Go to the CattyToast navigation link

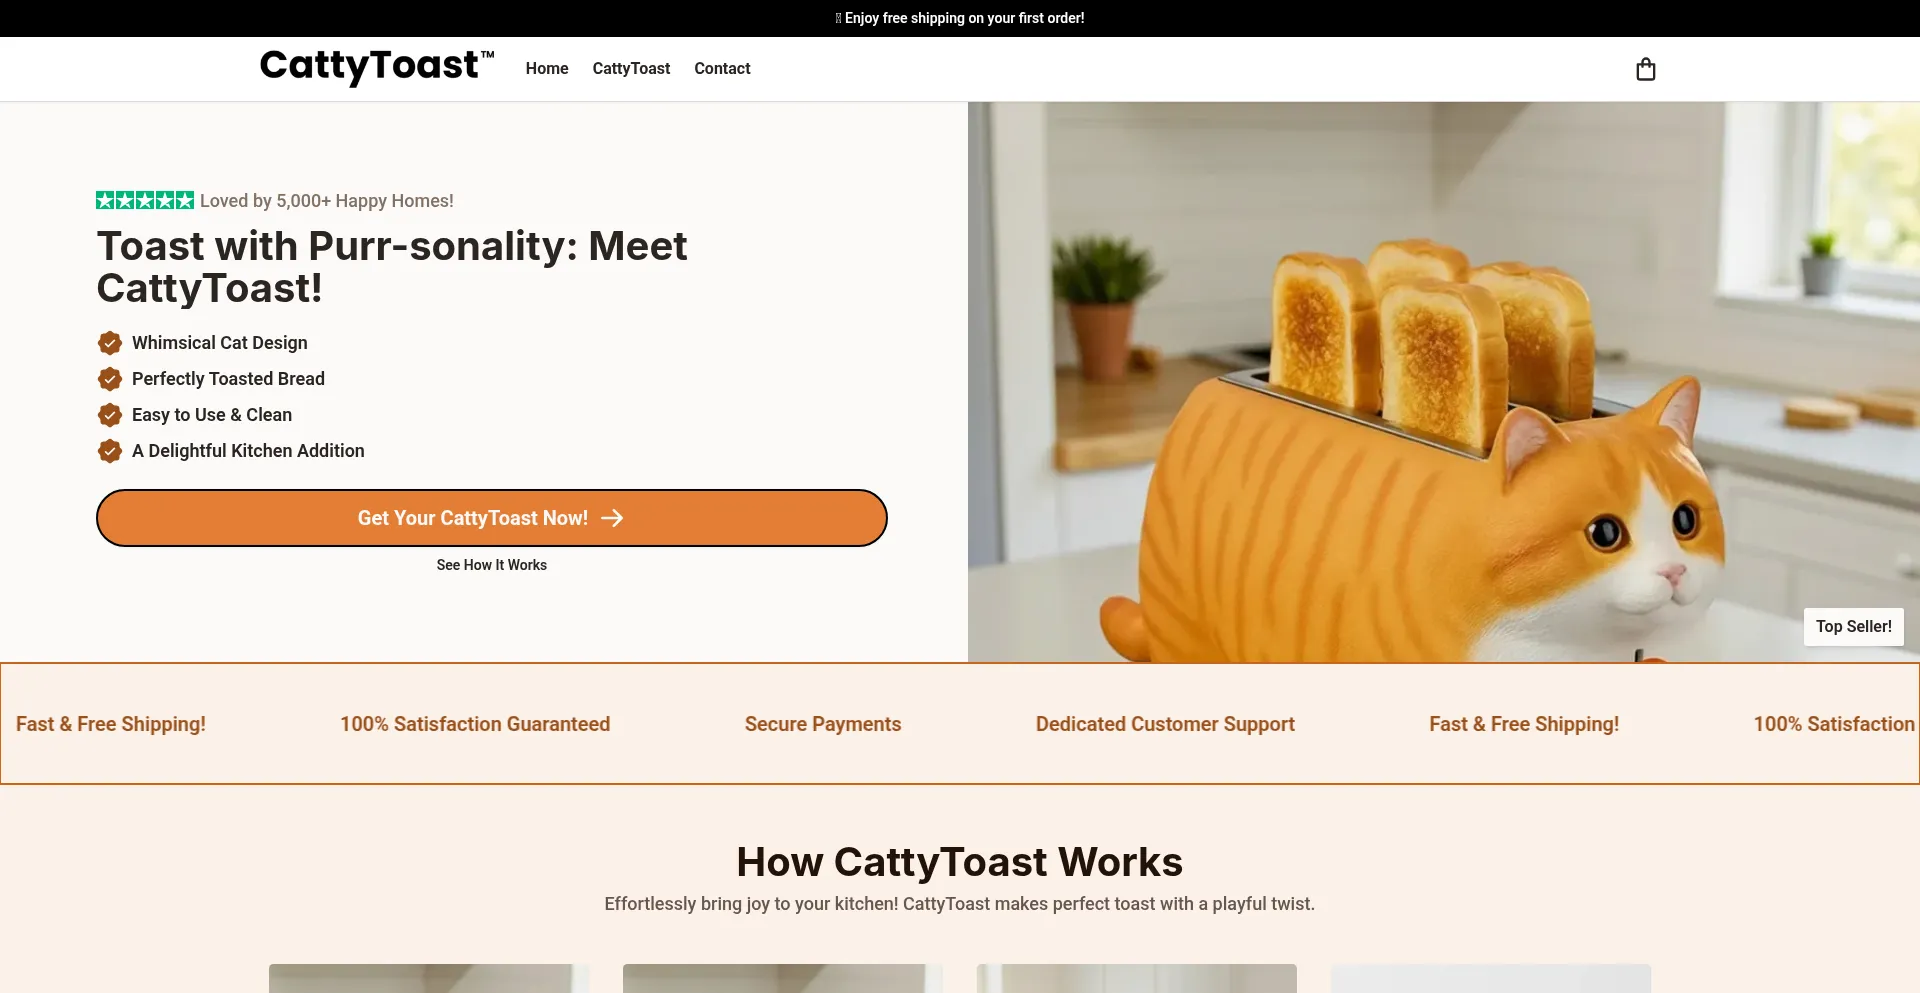pyautogui.click(x=631, y=68)
